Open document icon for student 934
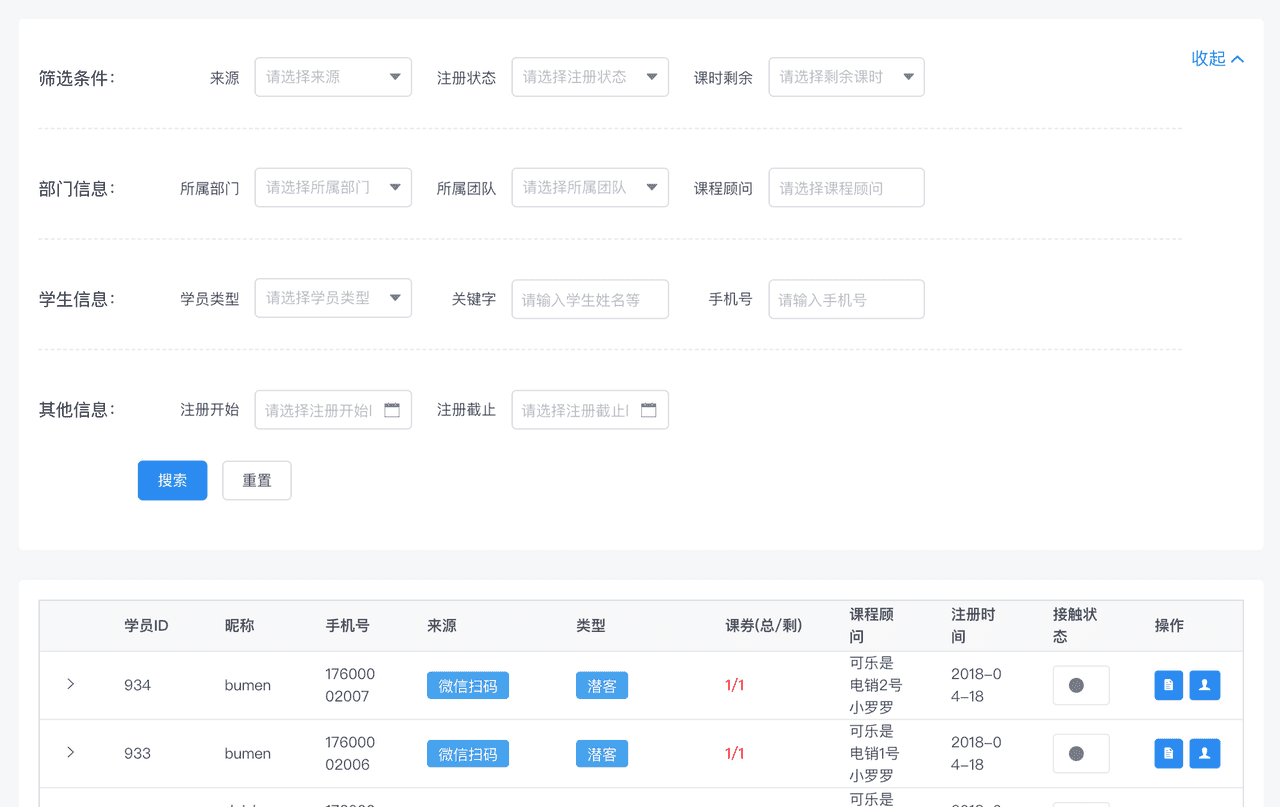1280x807 pixels. point(1169,685)
